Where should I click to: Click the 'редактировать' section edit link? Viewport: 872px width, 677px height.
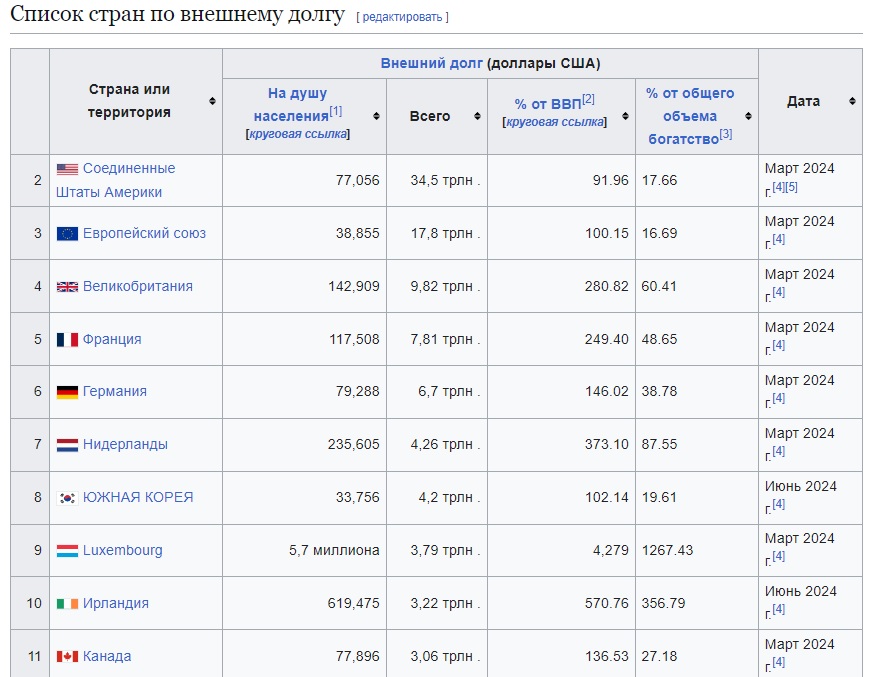402,18
